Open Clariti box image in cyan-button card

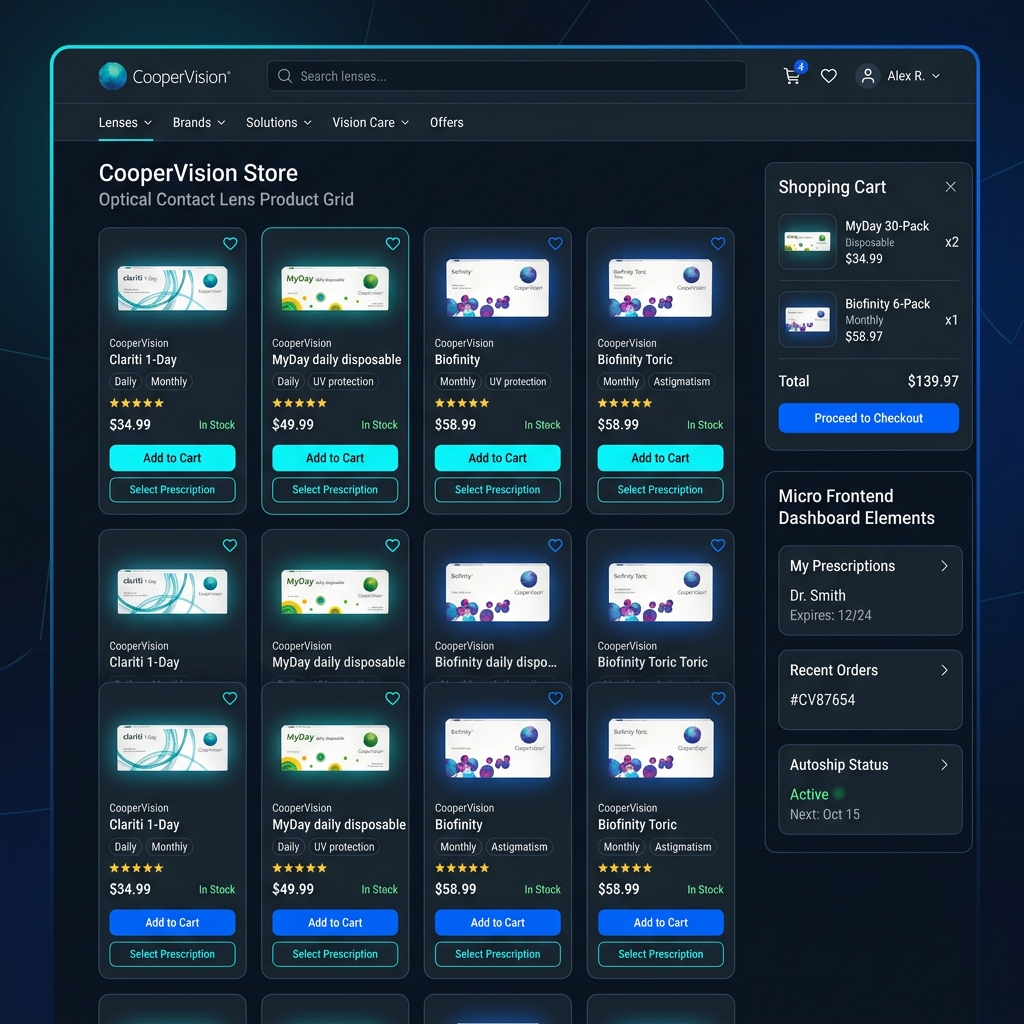(172, 288)
